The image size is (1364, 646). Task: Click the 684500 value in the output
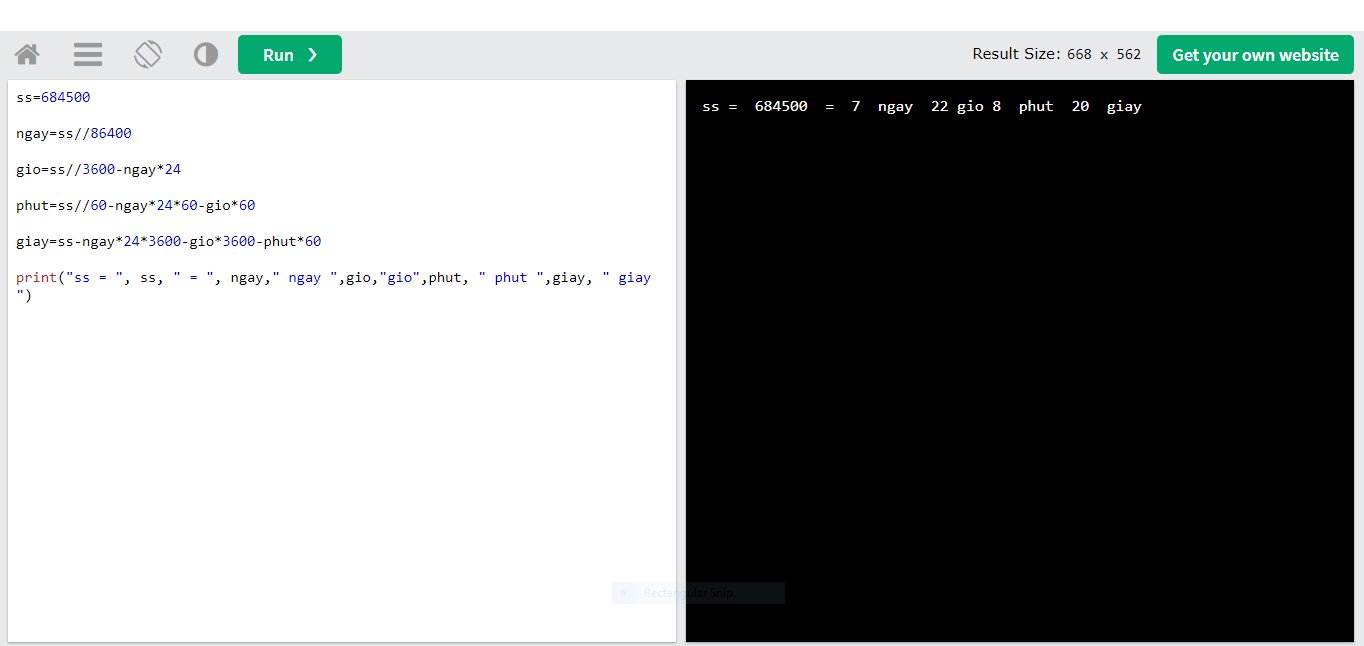[x=781, y=106]
